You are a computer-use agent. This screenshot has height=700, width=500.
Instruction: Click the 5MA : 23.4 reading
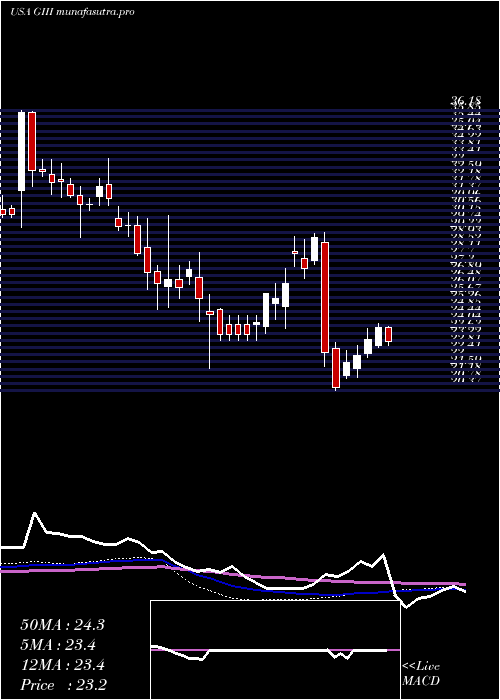click(59, 645)
